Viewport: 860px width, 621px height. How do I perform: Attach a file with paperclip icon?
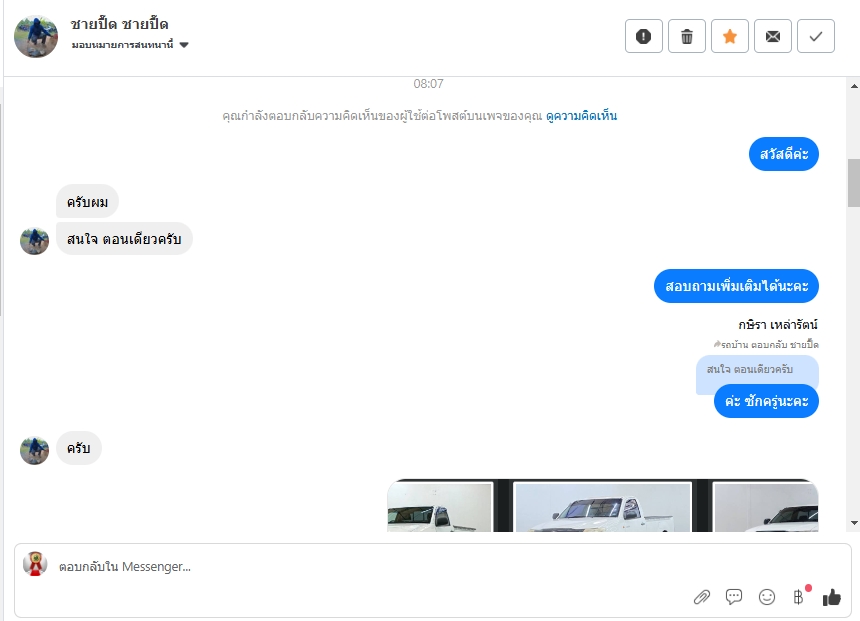pyautogui.click(x=701, y=597)
